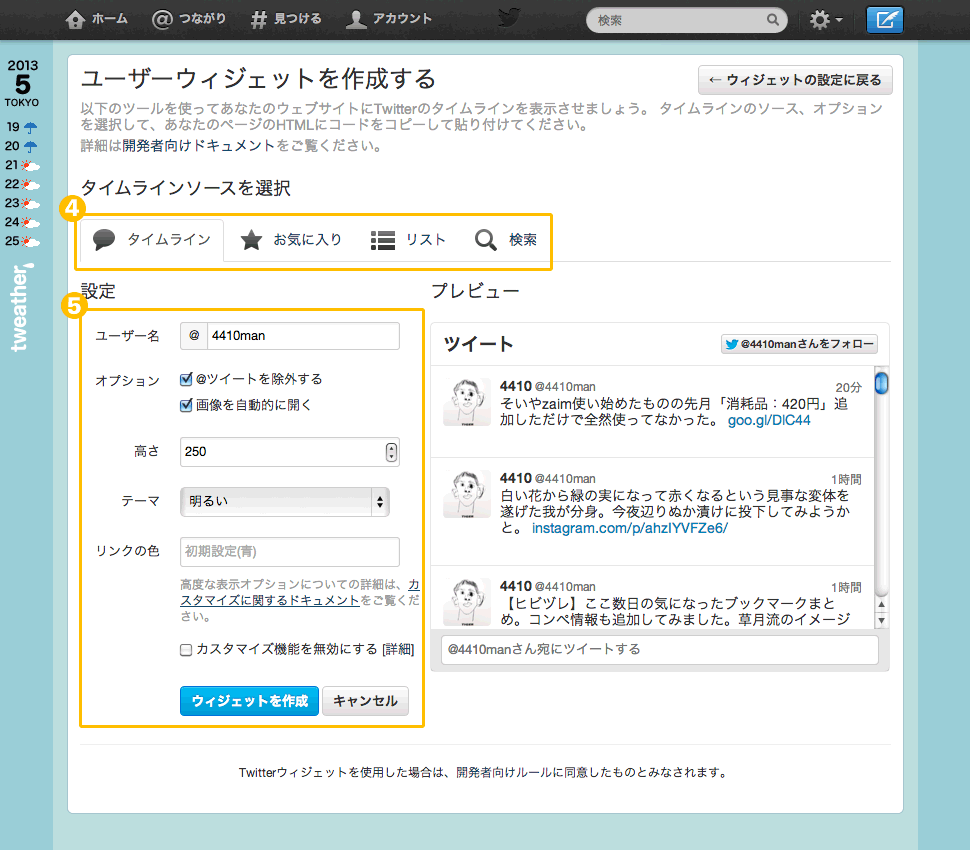
Task: Click the sun-cloud icon for day 23
Action: point(30,204)
